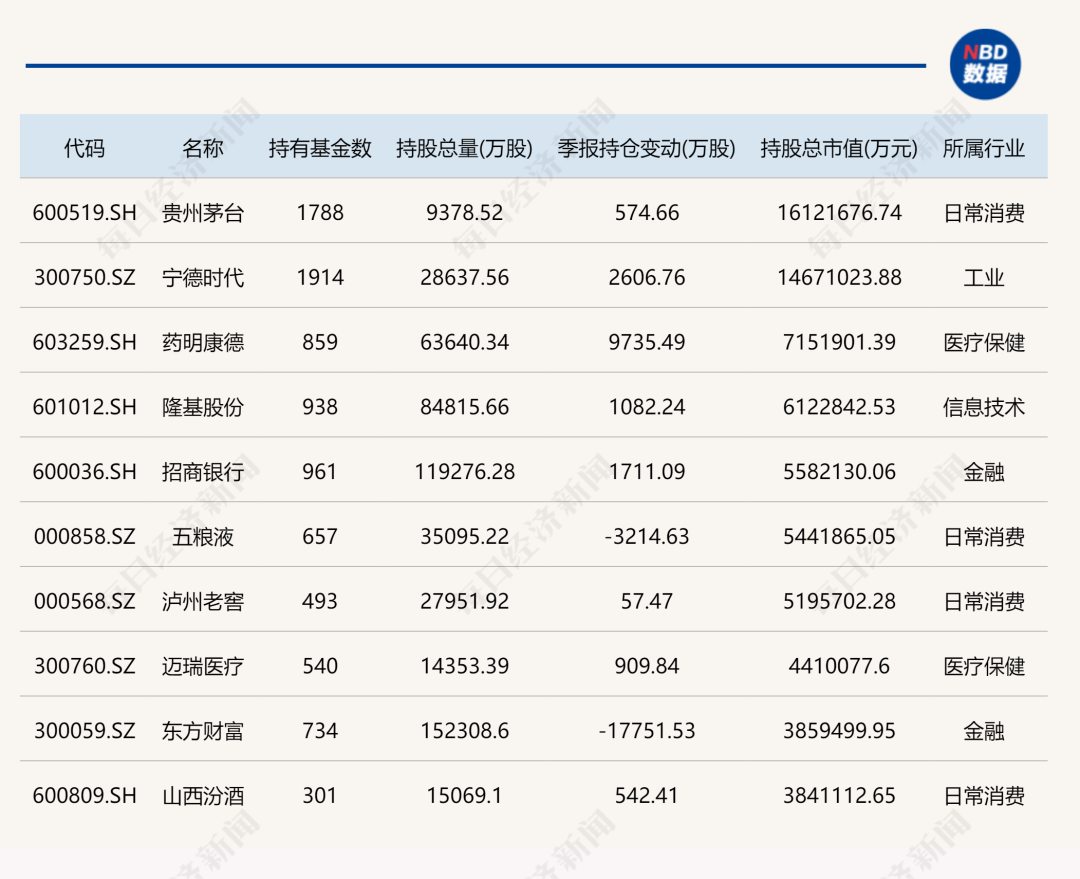Select the 持股总量(万股) column header
Viewport: 1080px width, 879px height.
[x=464, y=148]
